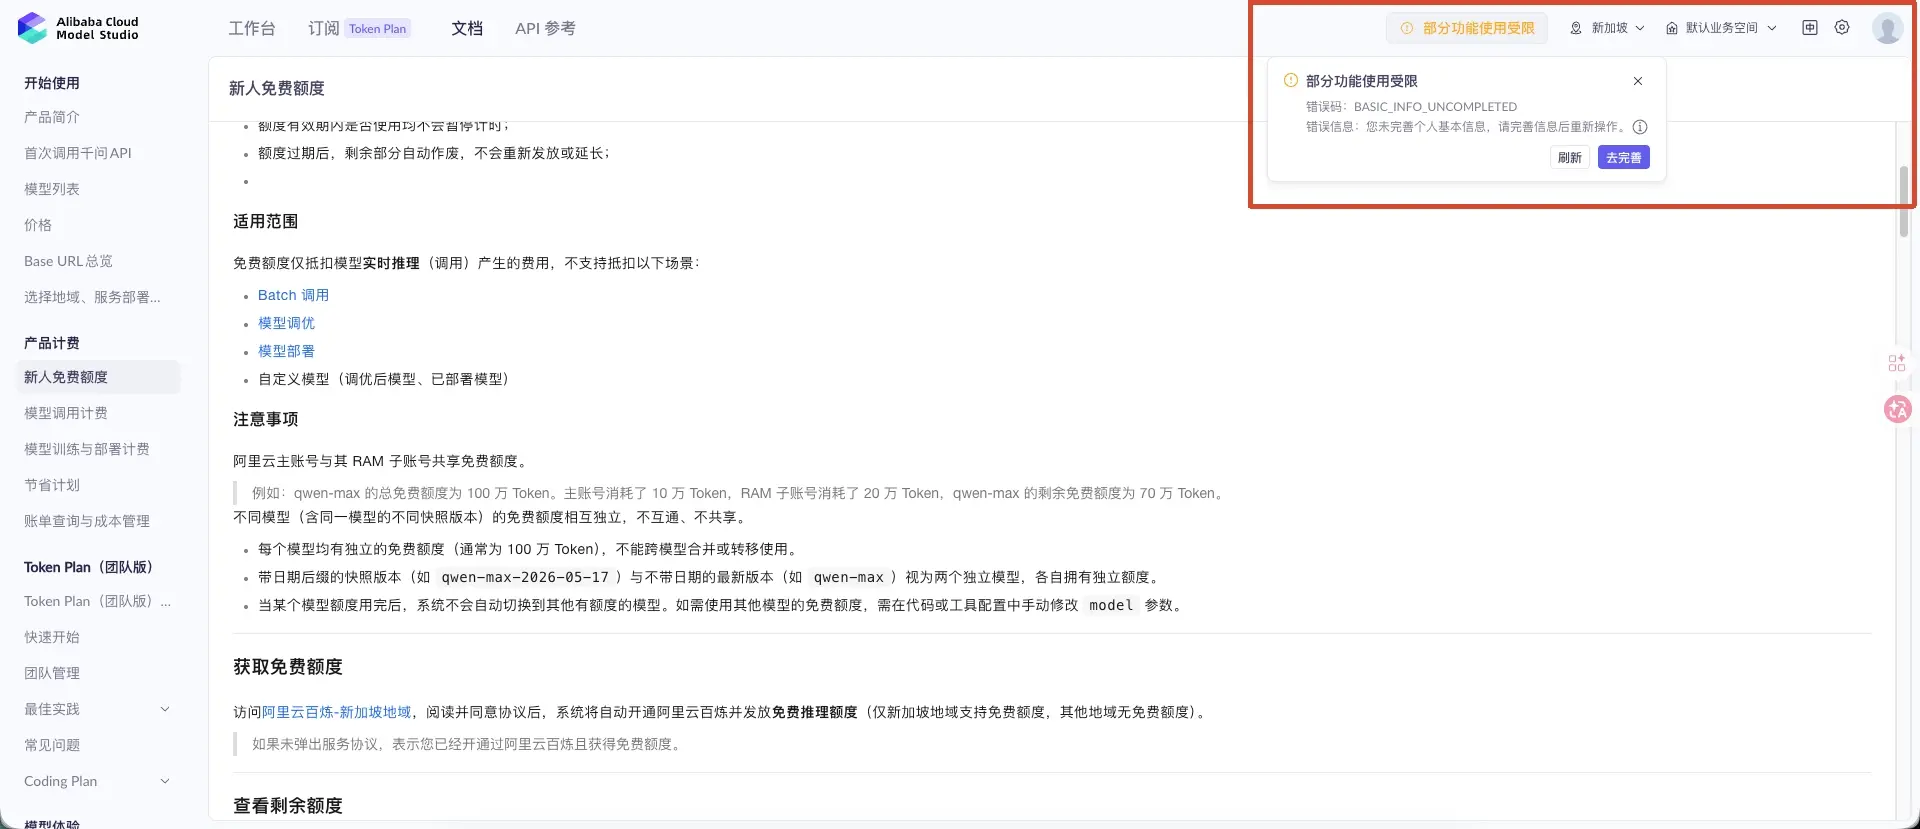Click the 产品计费 sidebar group heading

(x=52, y=343)
